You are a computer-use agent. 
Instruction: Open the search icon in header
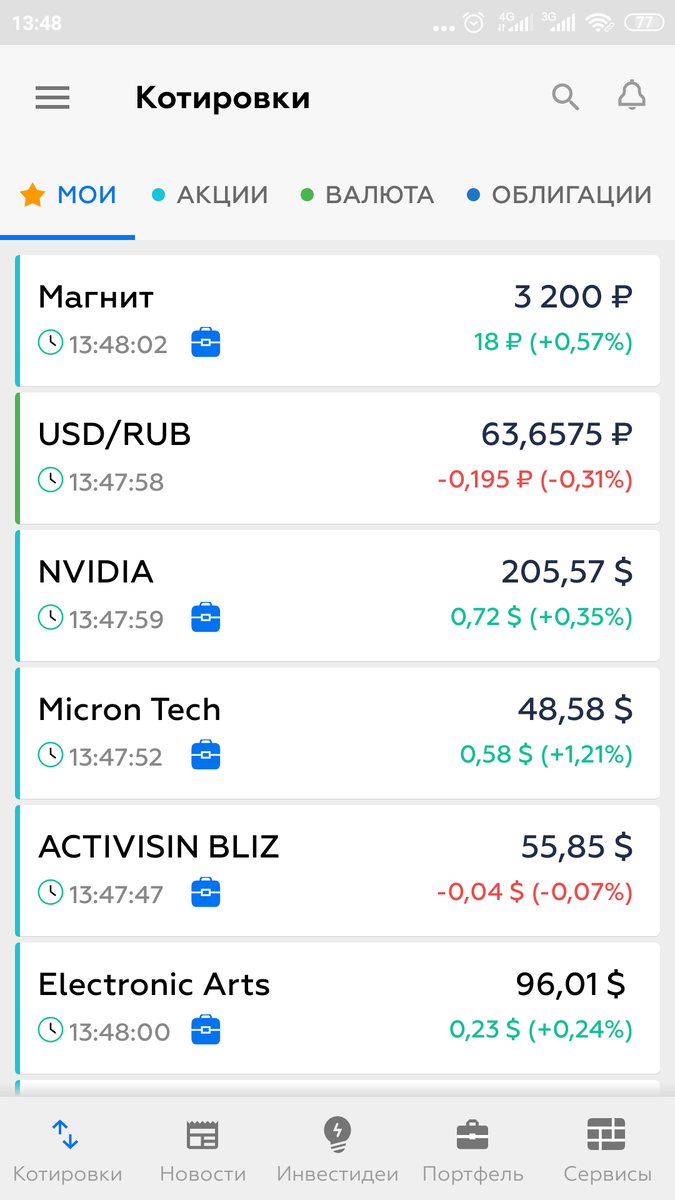pos(565,97)
